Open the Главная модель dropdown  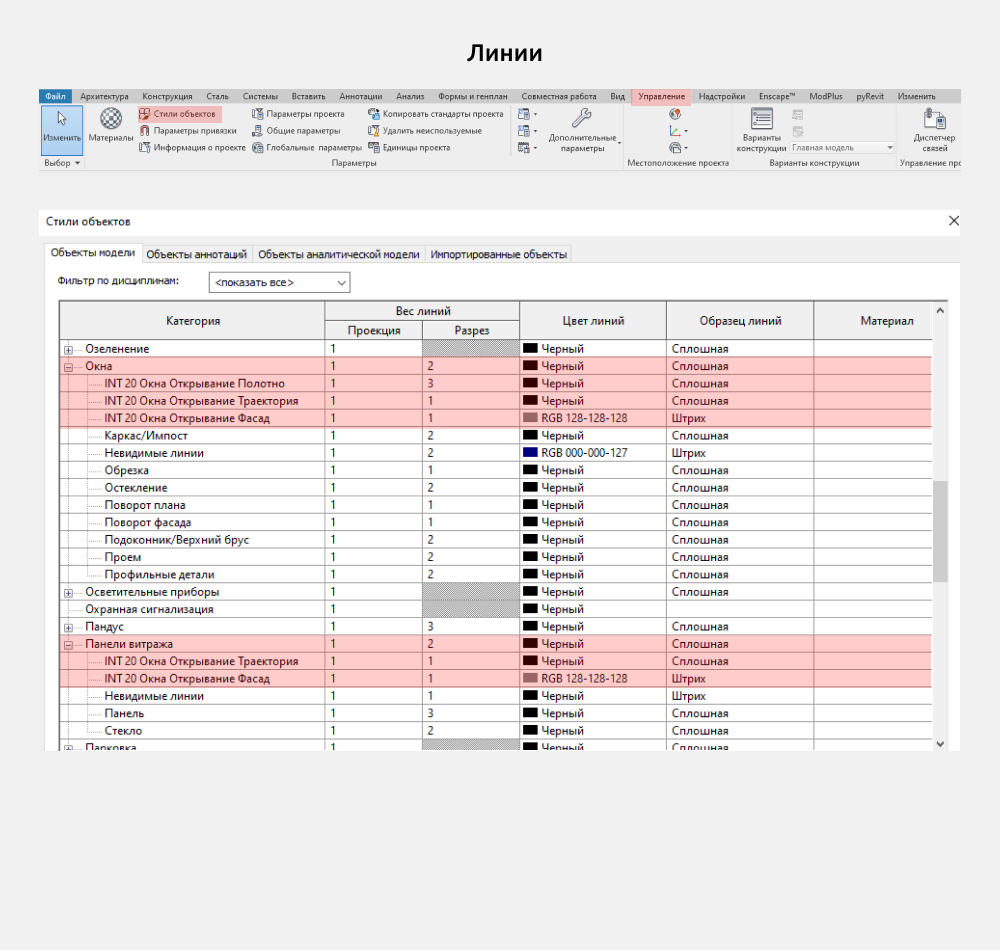842,148
